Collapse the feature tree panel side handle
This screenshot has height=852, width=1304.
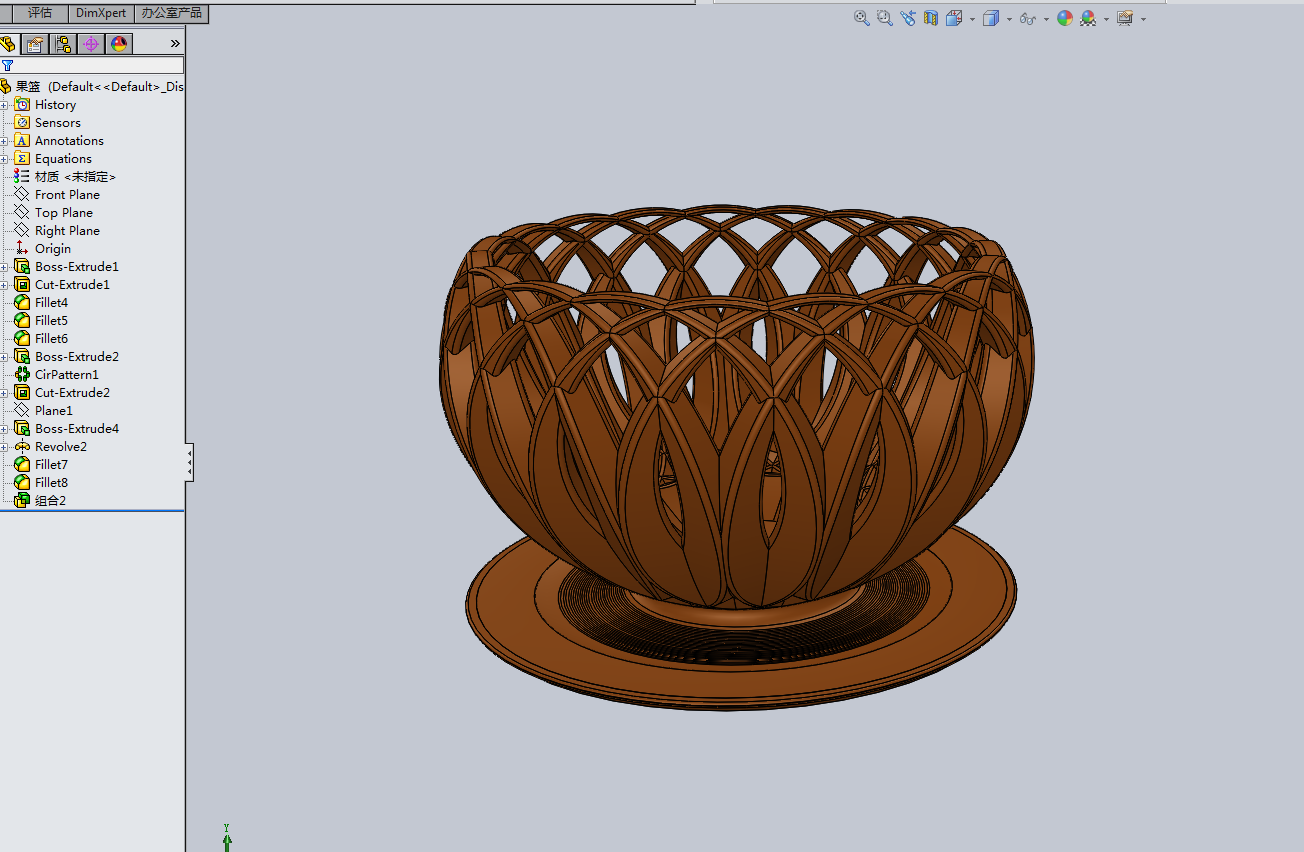190,462
